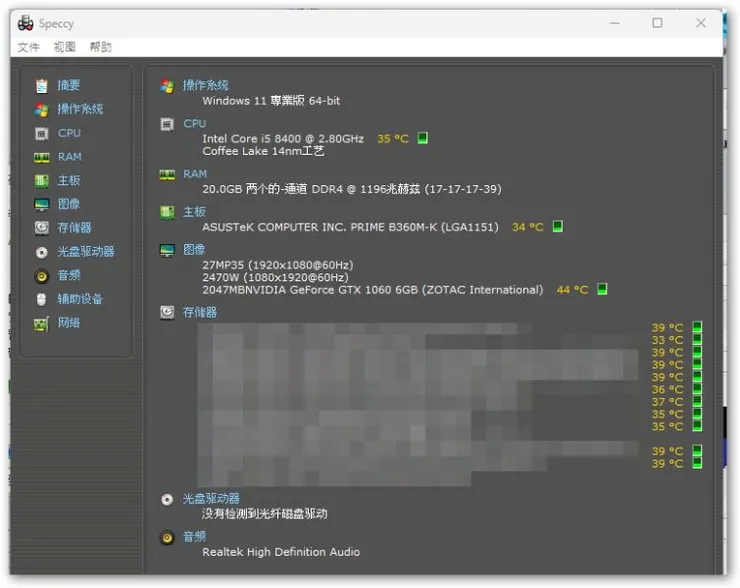Click 操作系统 heading link in summary
Screen dimensions: 740x588
pyautogui.click(x=206, y=85)
